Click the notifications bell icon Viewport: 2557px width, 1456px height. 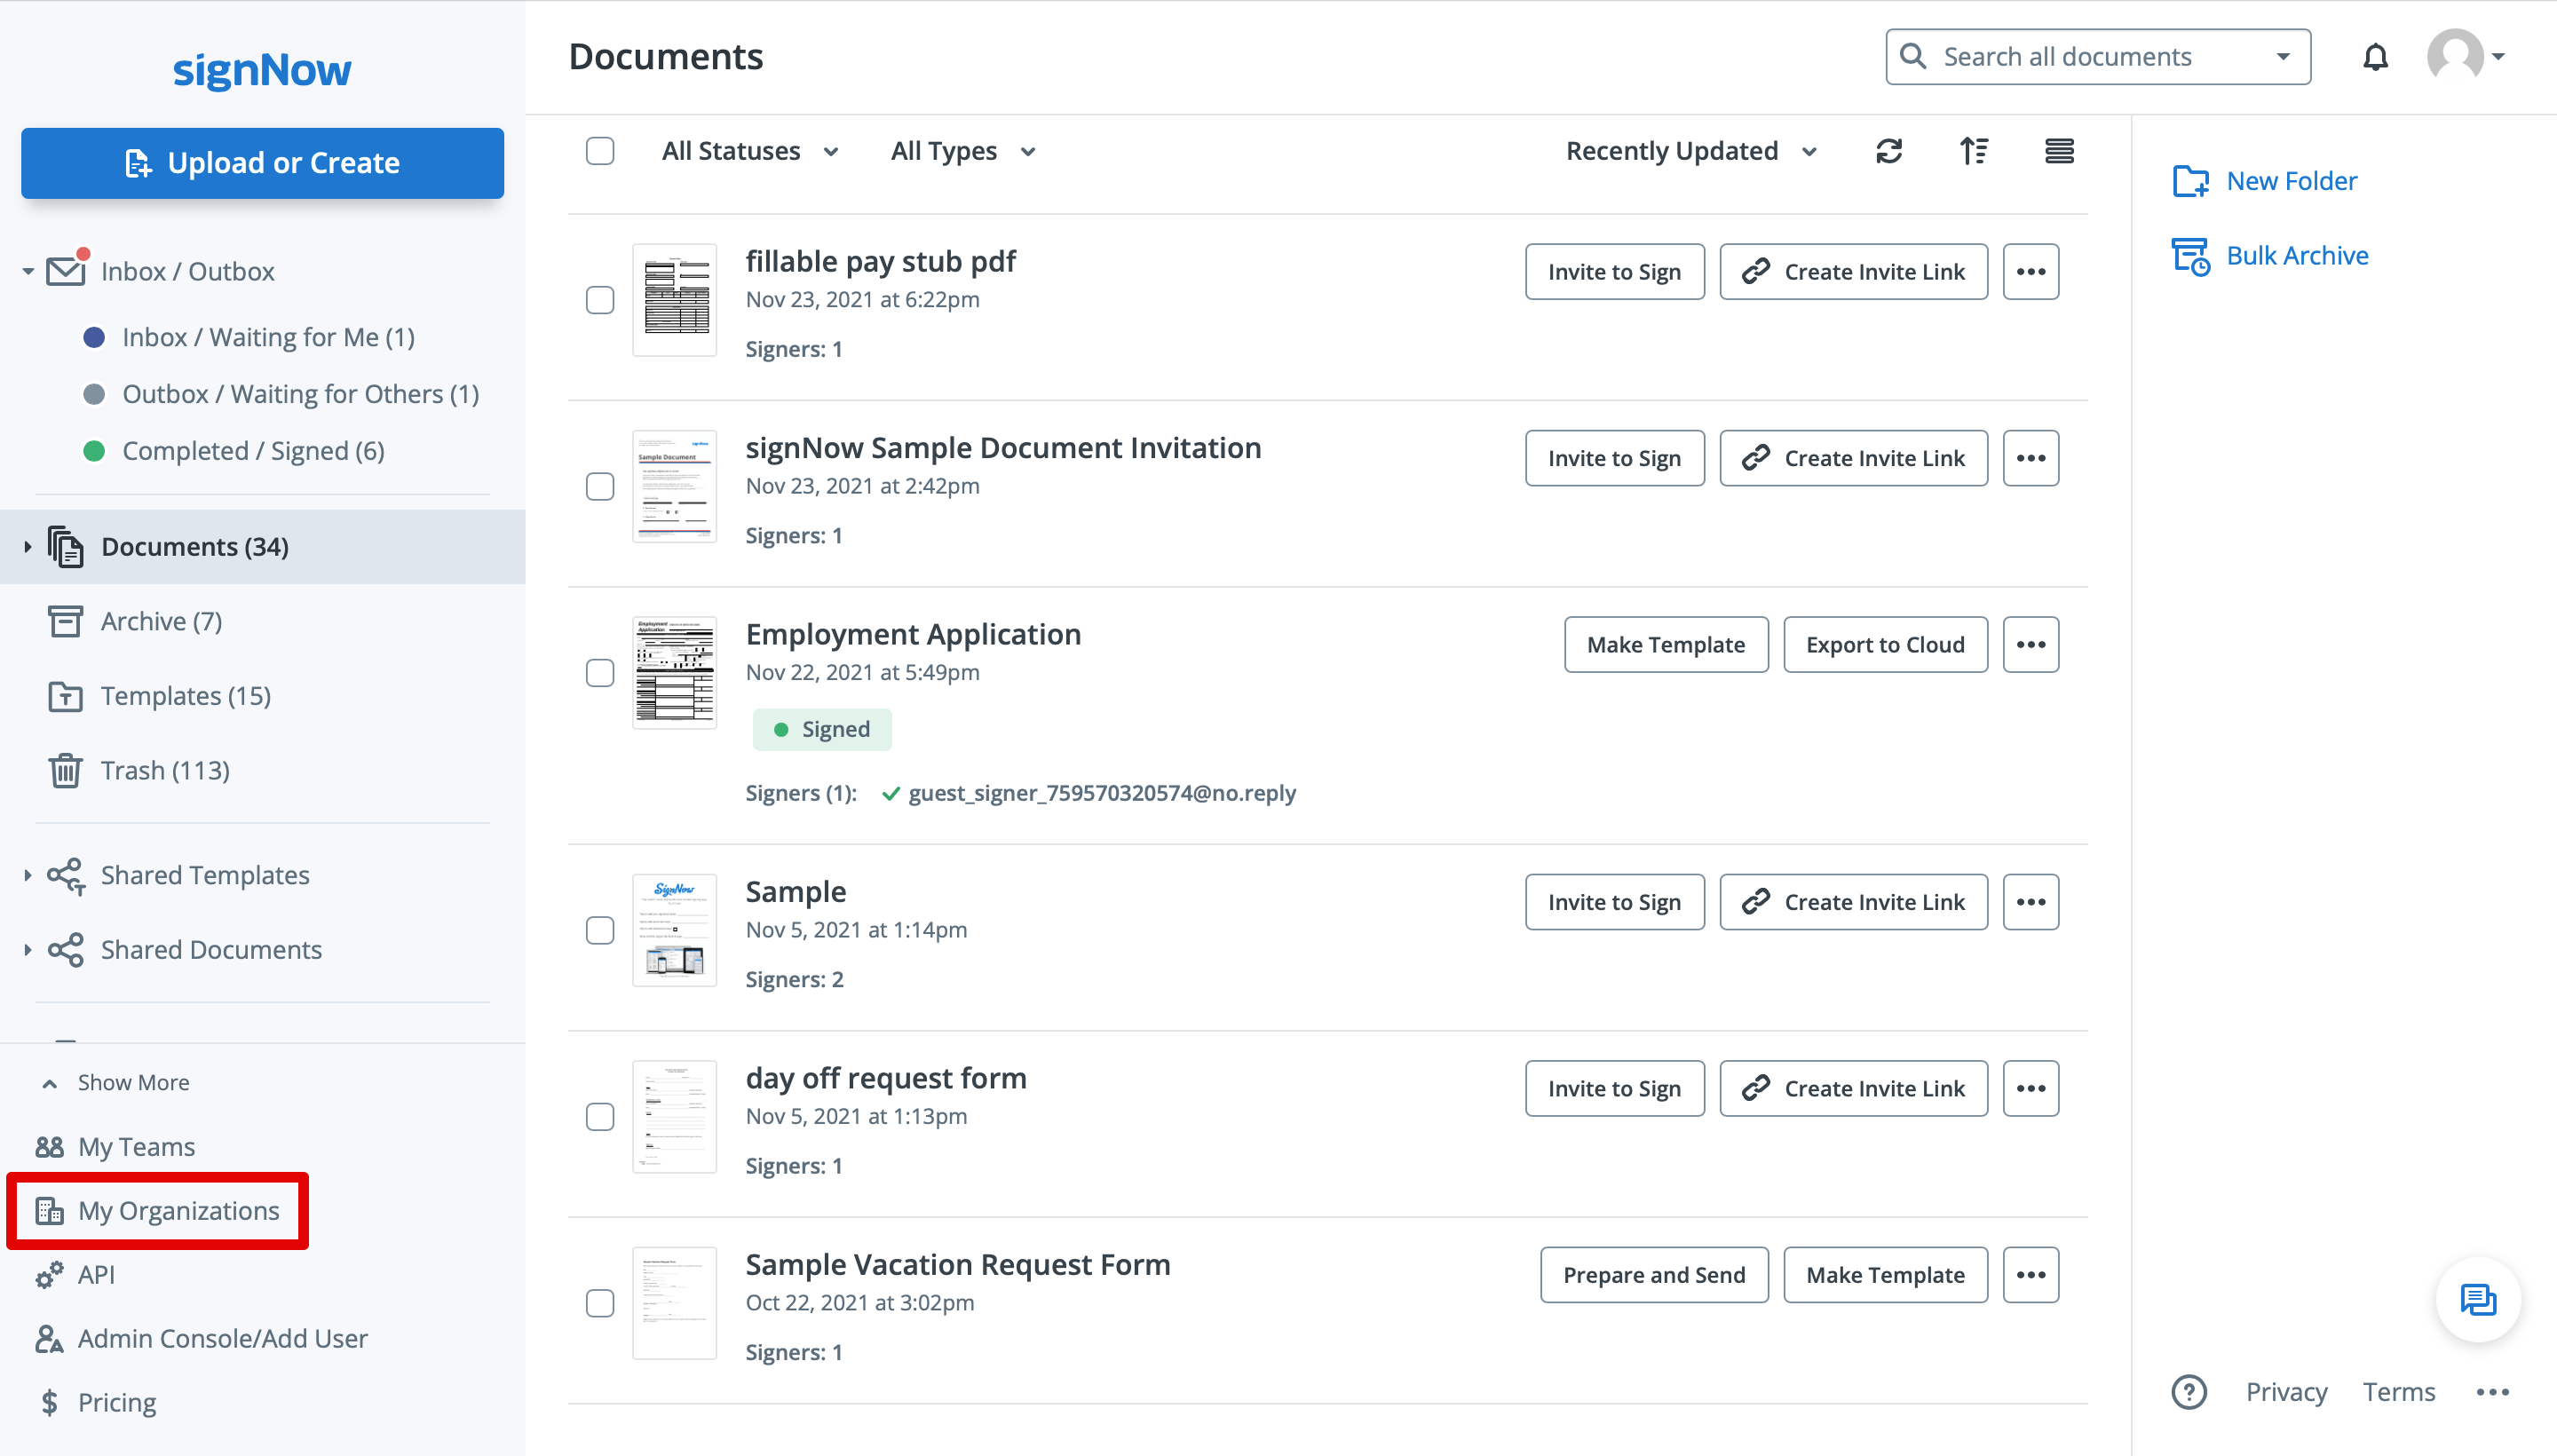point(2375,57)
